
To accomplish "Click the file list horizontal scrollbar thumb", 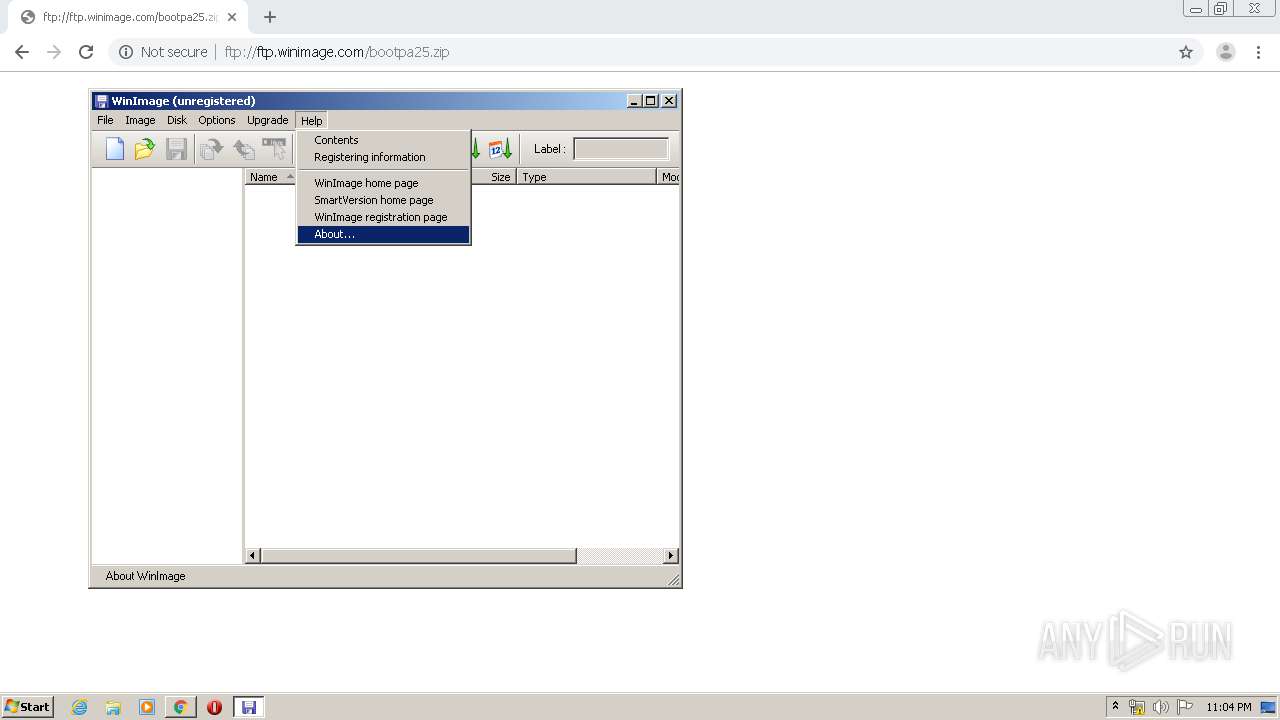I will click(419, 556).
